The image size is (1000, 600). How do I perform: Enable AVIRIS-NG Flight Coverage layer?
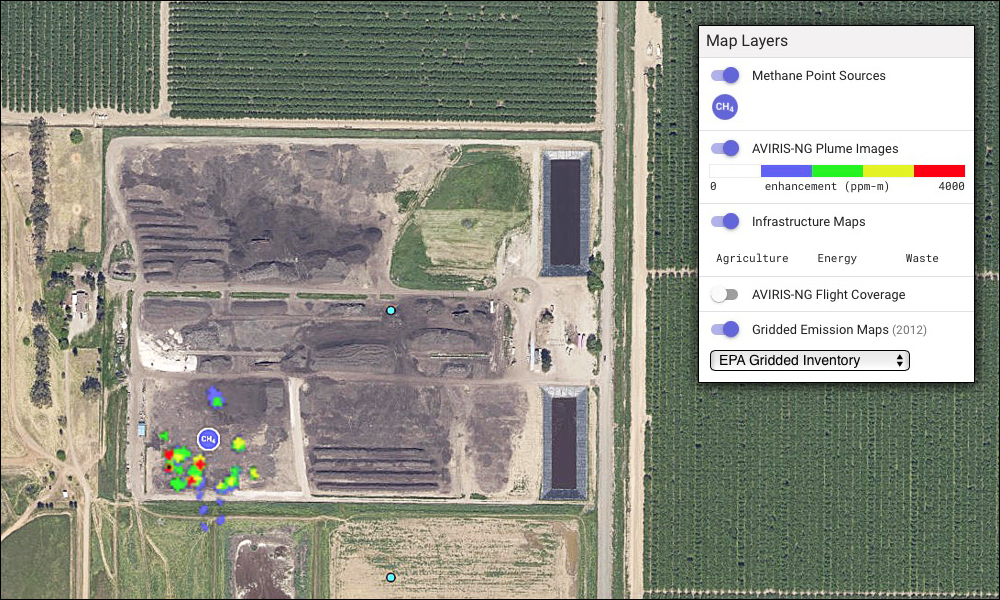725,295
